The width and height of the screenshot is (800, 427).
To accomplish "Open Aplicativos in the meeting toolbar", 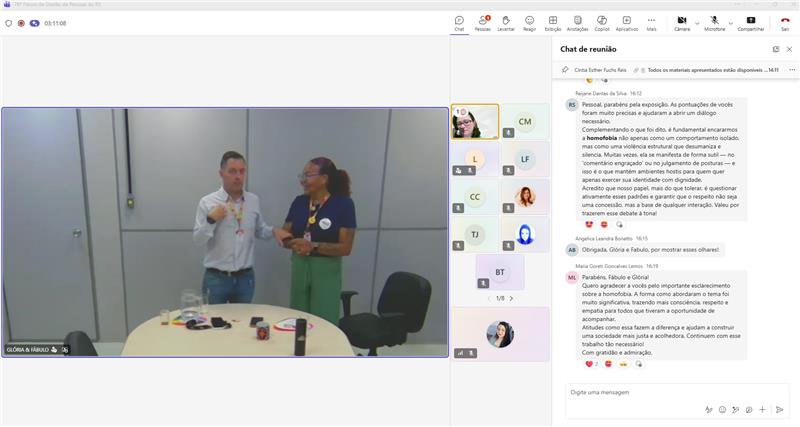I will [x=627, y=22].
